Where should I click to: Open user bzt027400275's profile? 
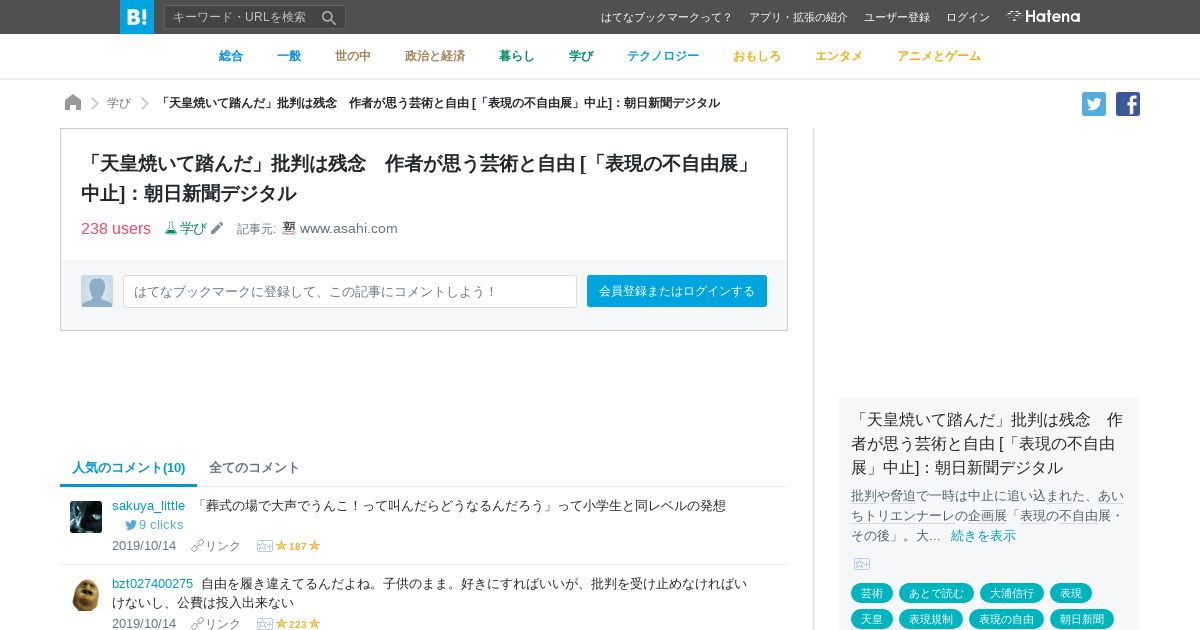tap(152, 583)
